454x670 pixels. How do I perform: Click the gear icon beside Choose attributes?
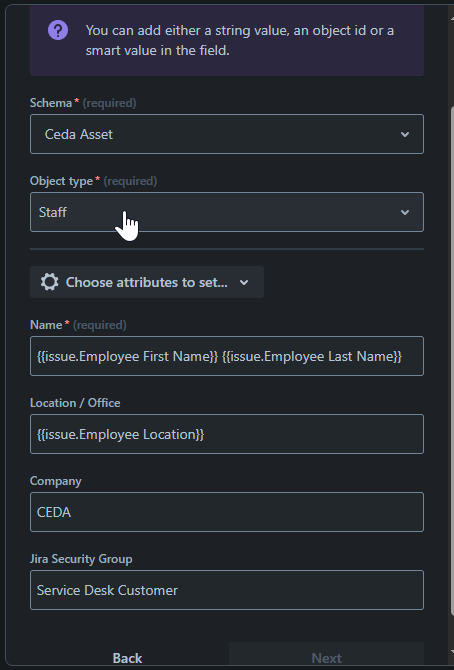coord(50,282)
